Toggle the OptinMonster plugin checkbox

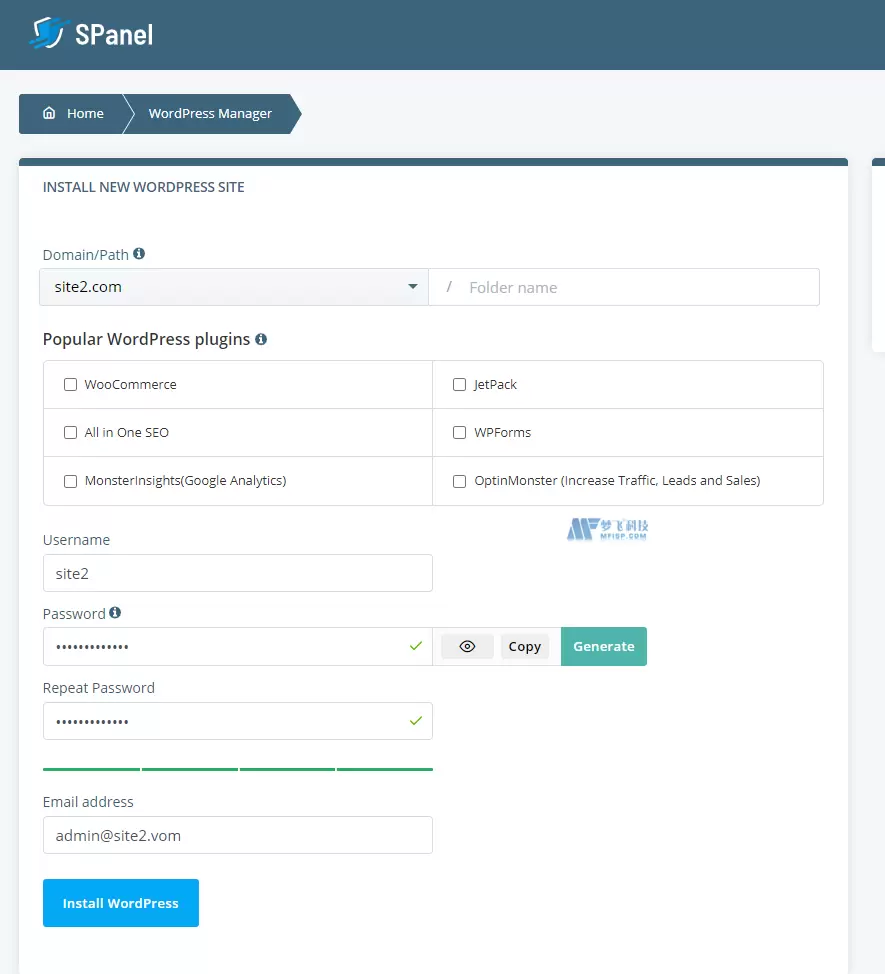tap(460, 481)
